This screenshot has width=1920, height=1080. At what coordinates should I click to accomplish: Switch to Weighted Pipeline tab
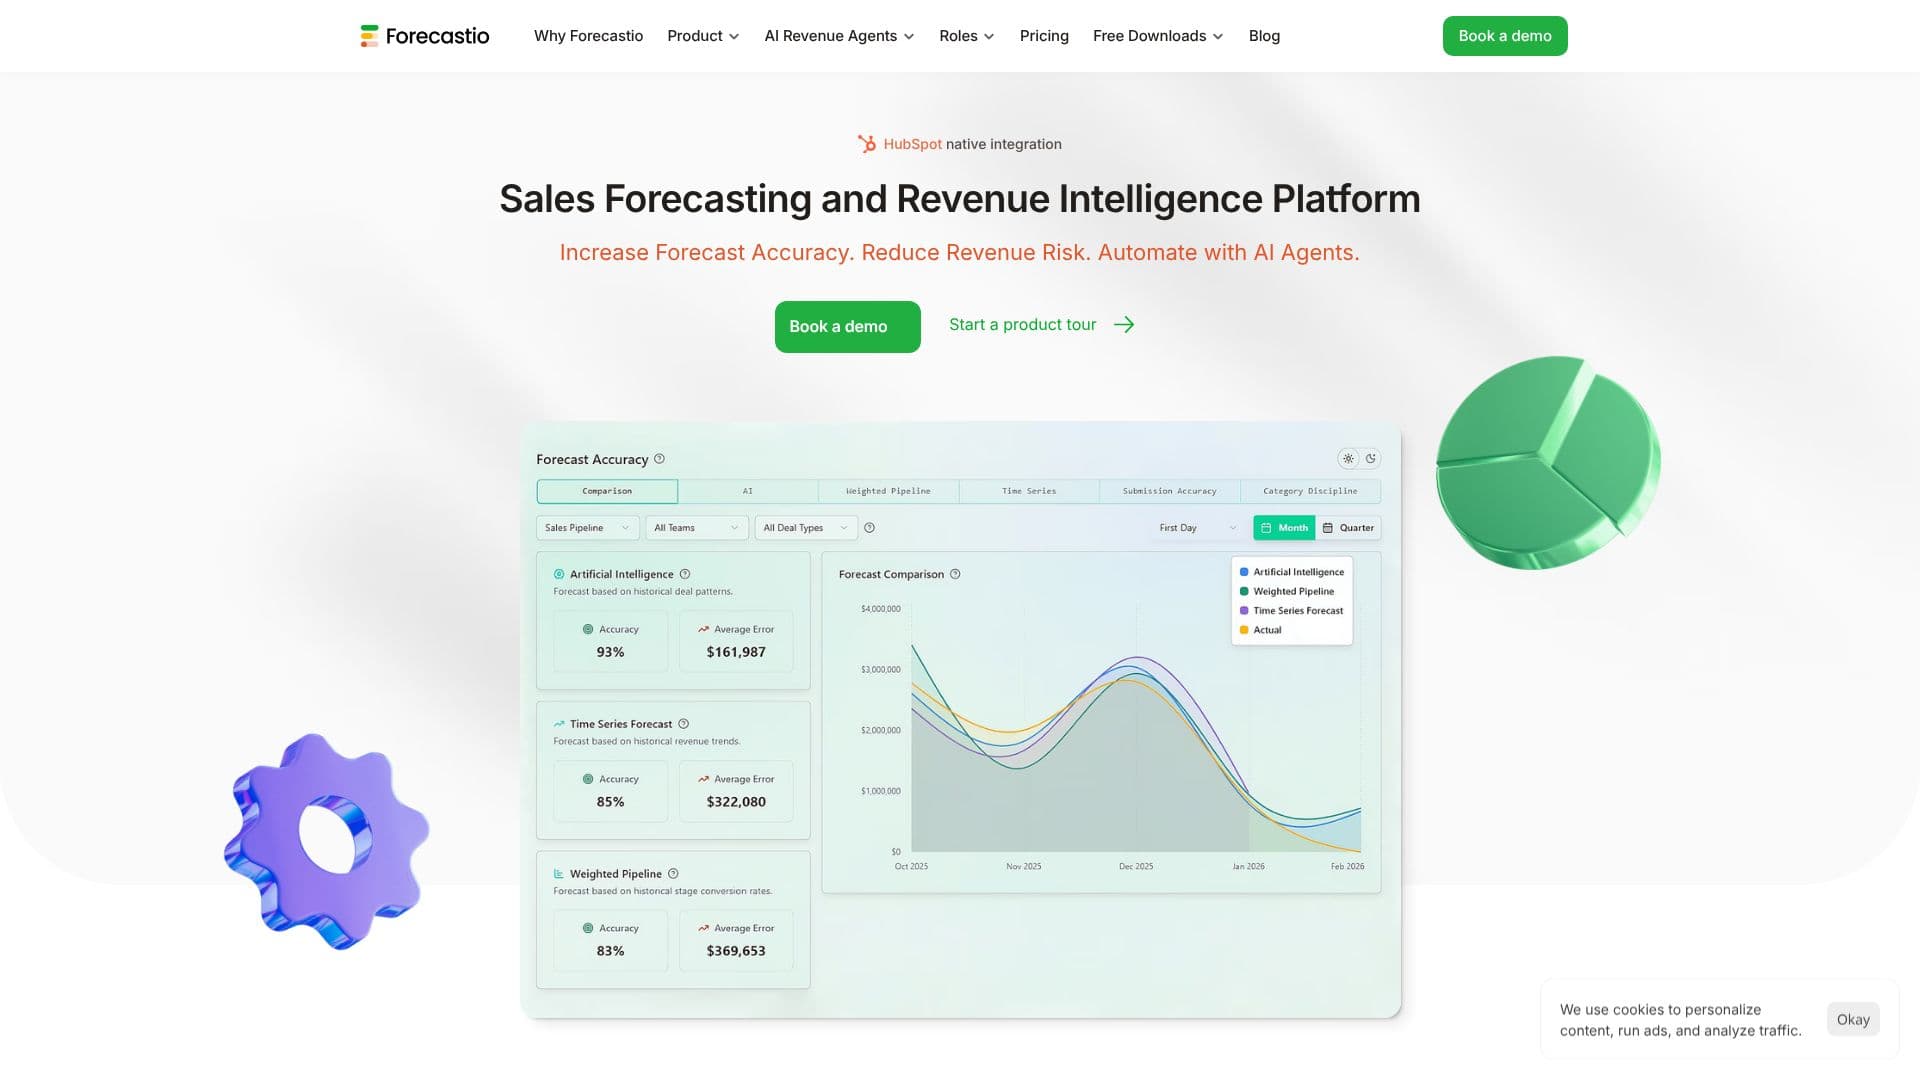tap(888, 491)
